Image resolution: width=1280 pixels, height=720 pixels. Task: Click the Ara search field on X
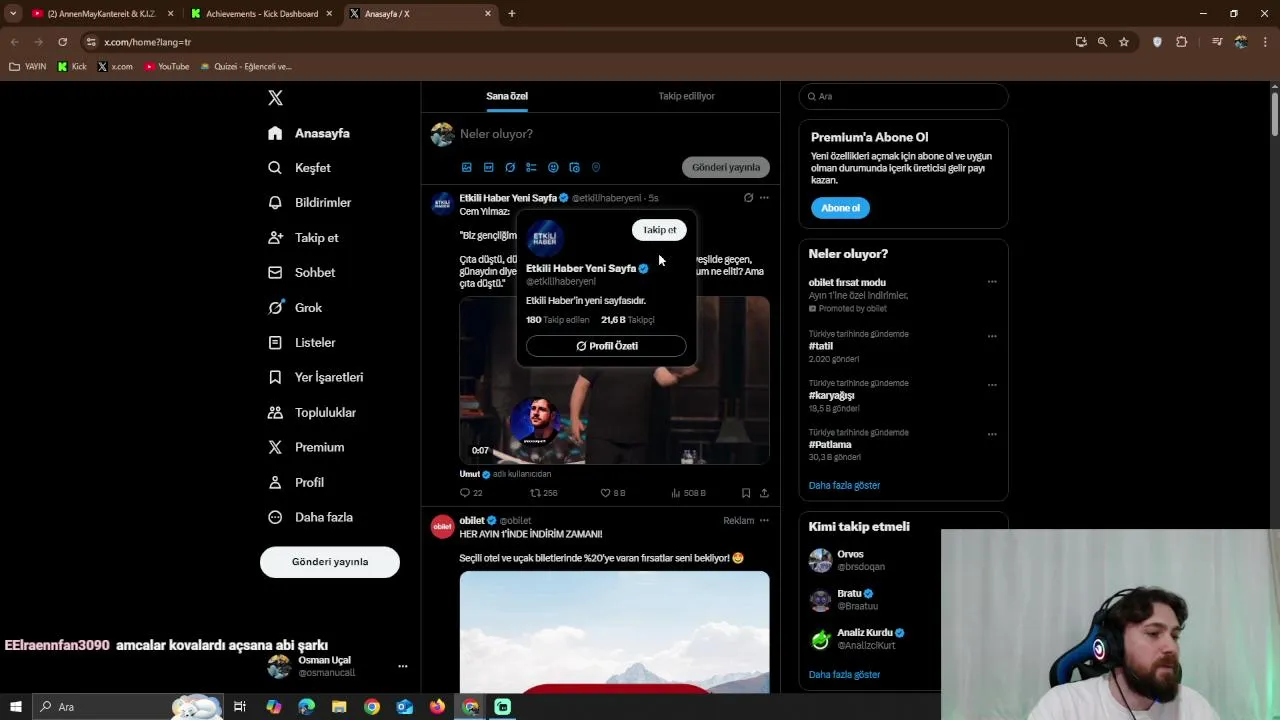903,96
